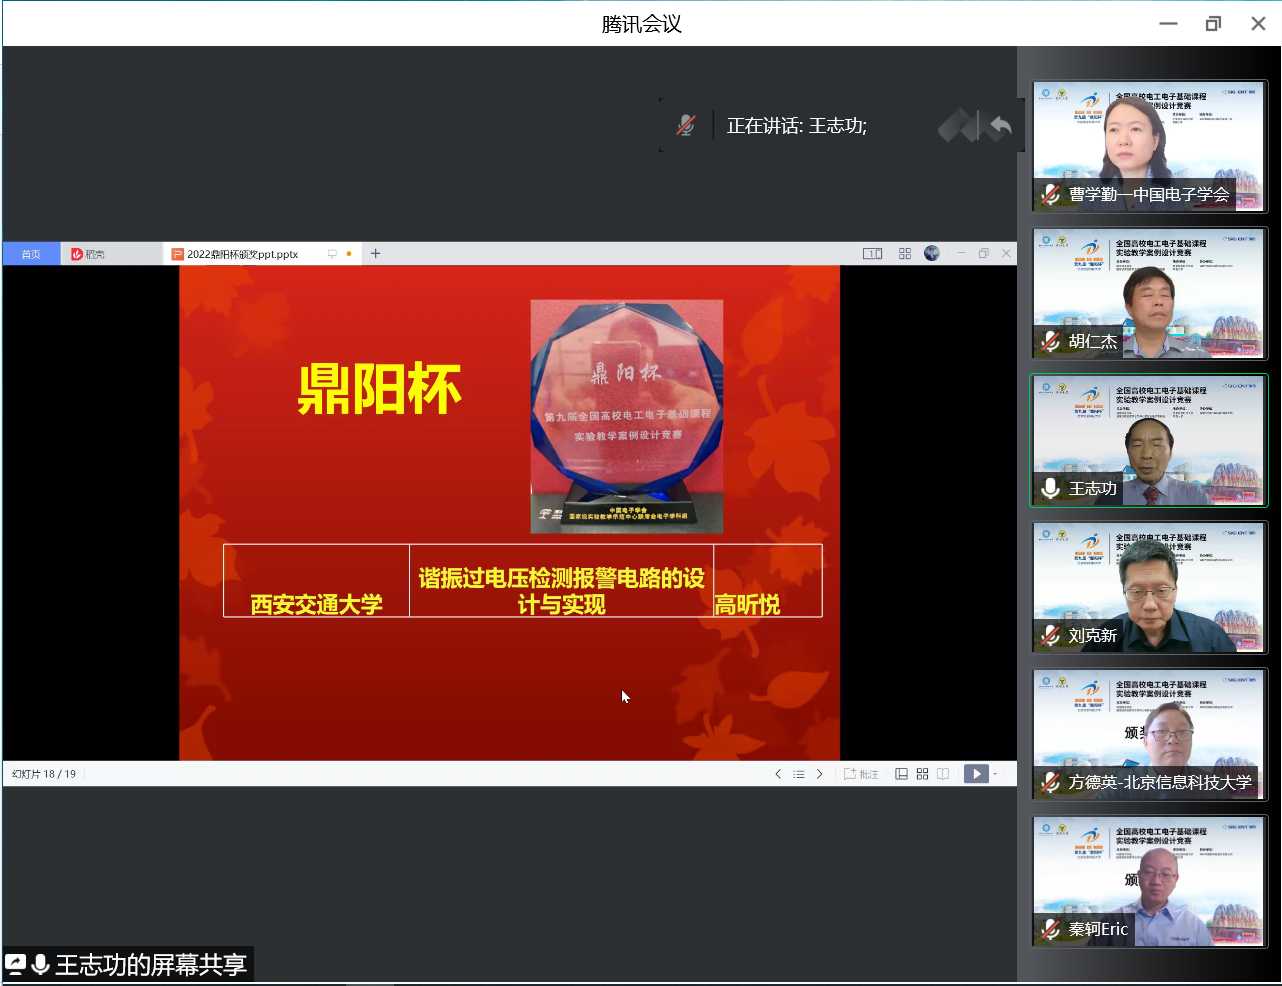Open the slide list icon in WPS status bar

(x=799, y=774)
